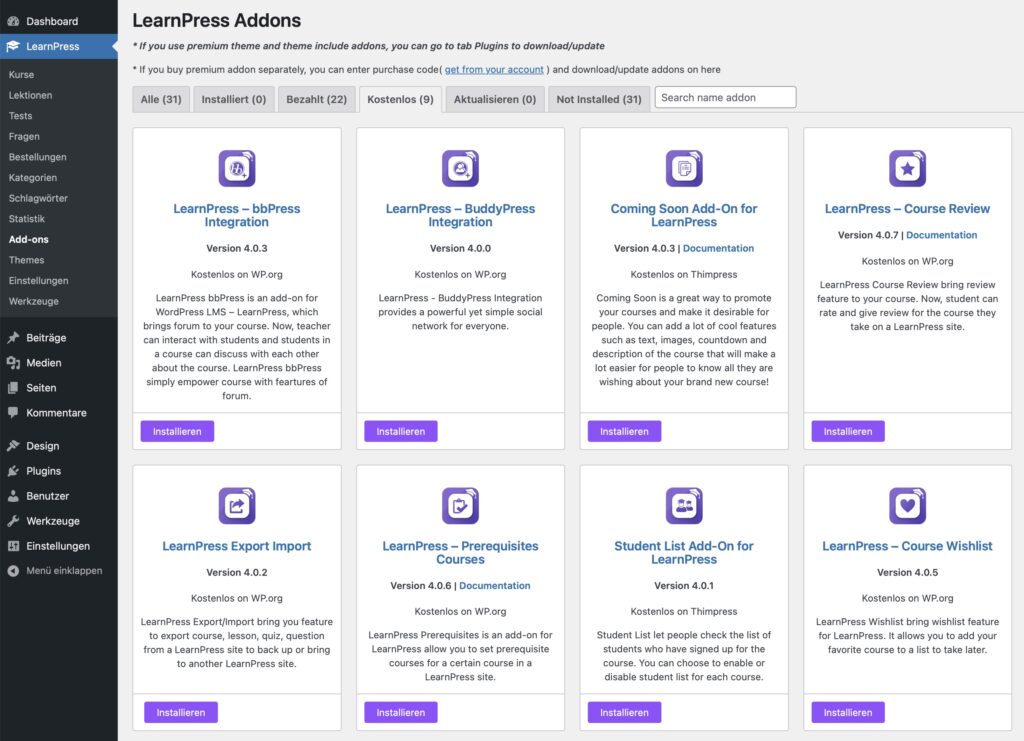
Task: Click the Kommentare speech bubble icon
Action: (x=13, y=413)
